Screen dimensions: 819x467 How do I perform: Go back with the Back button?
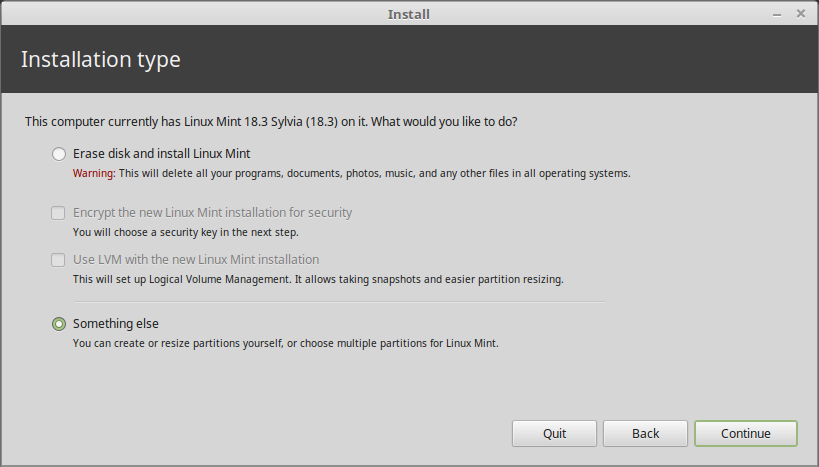point(645,433)
